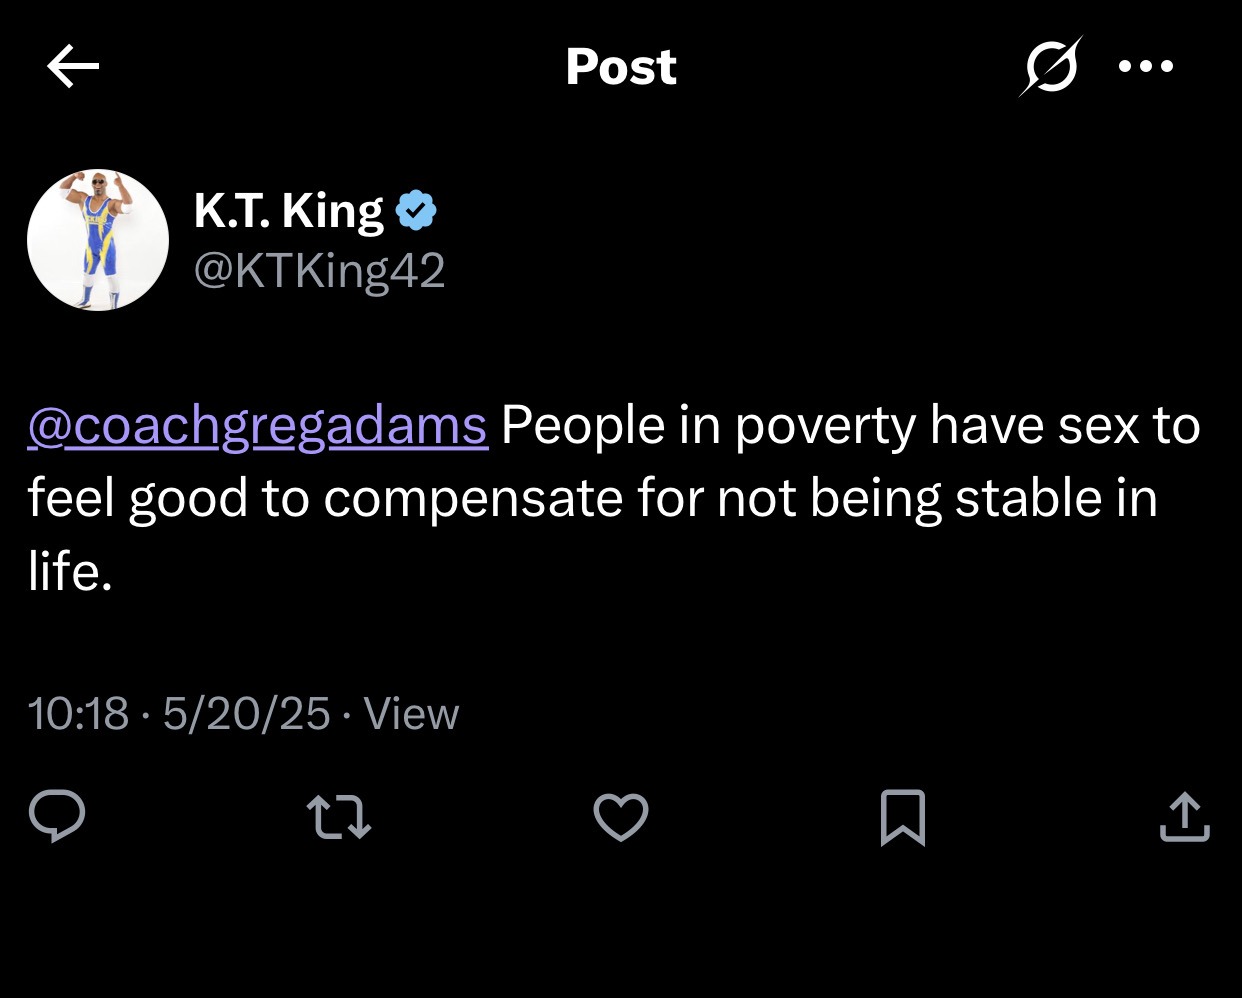Screen dimensions: 1242x998
Task: Bookmark this post
Action: pyautogui.click(x=903, y=818)
